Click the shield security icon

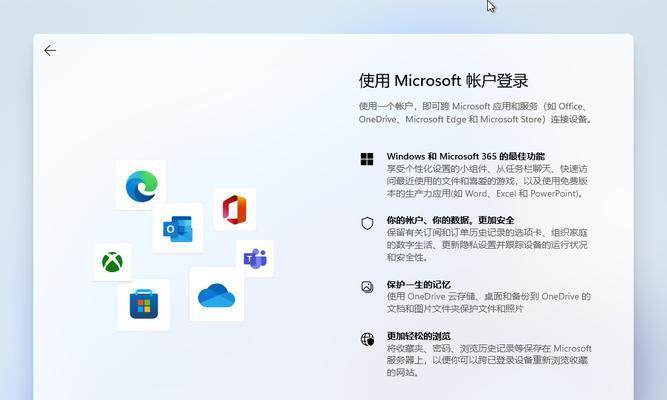point(367,223)
